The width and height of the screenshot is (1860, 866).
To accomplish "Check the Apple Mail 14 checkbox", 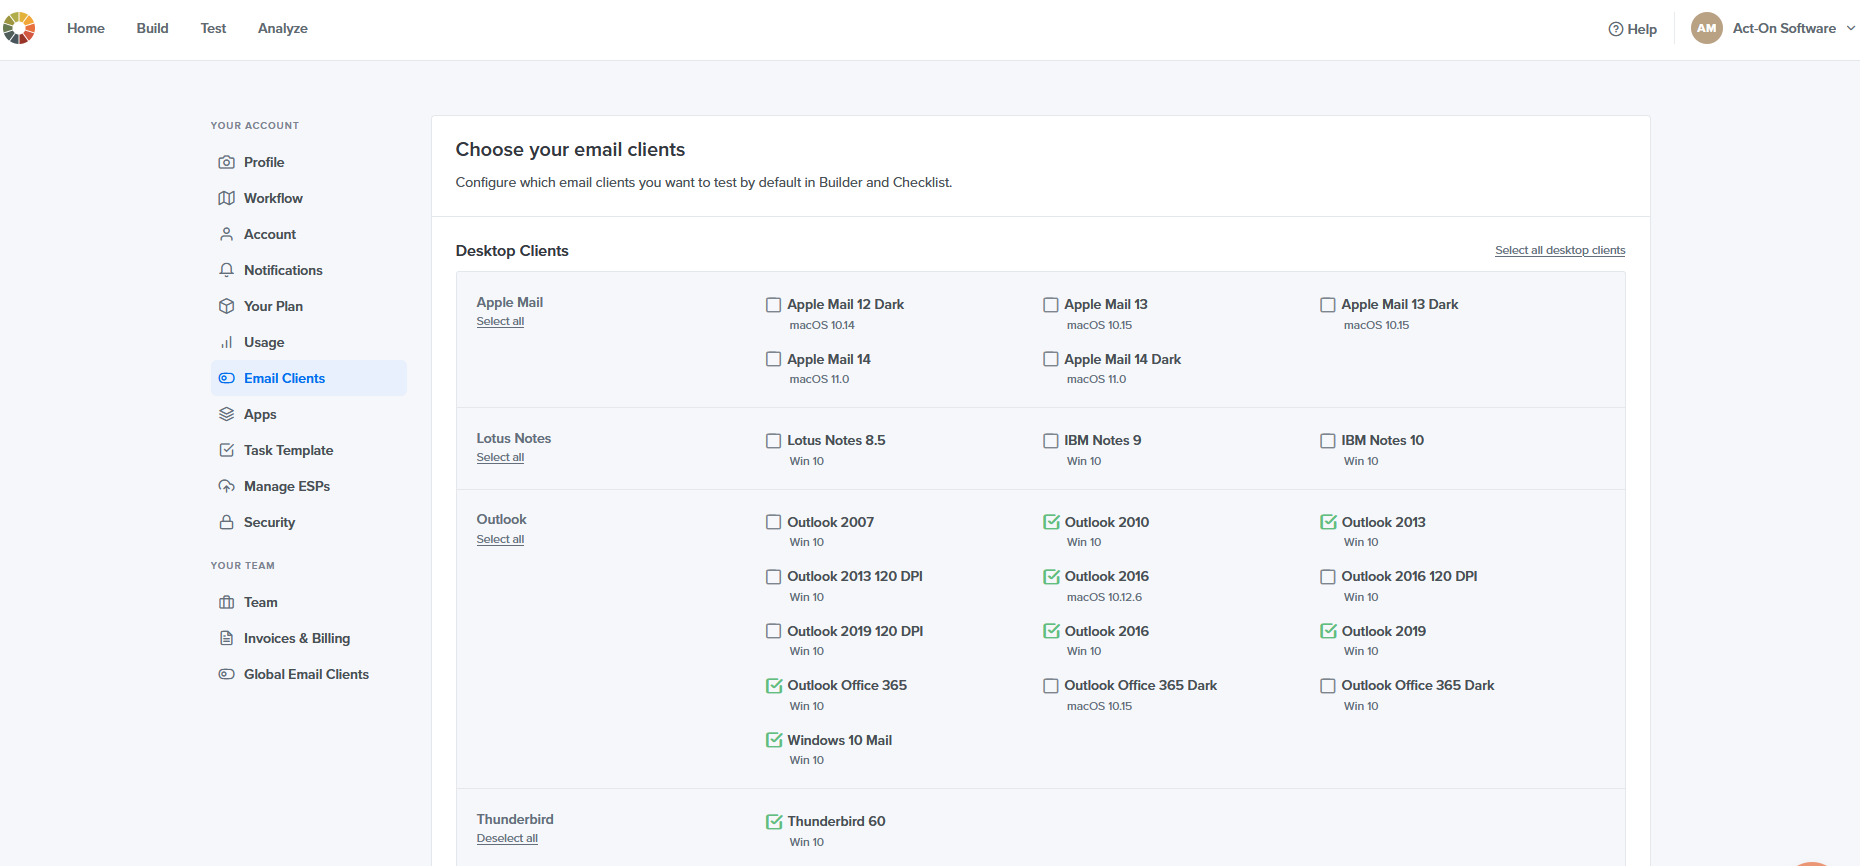I will point(773,359).
